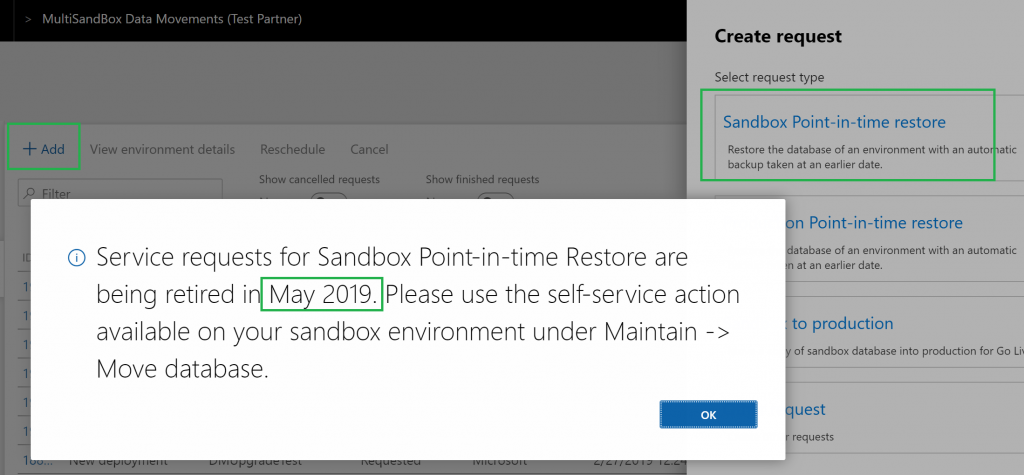
Task: Open MultiSandBox Data Movements breadcrumb
Action: [171, 18]
